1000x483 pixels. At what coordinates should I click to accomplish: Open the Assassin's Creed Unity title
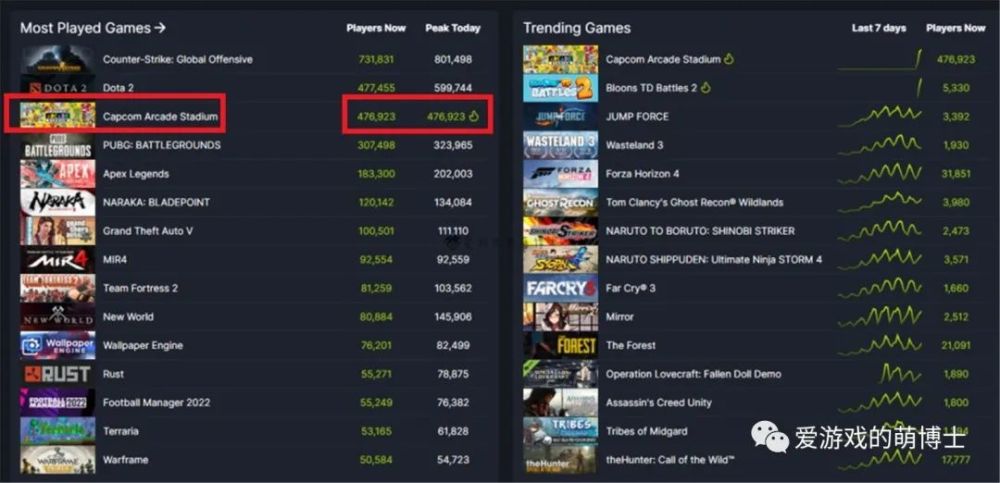point(658,403)
